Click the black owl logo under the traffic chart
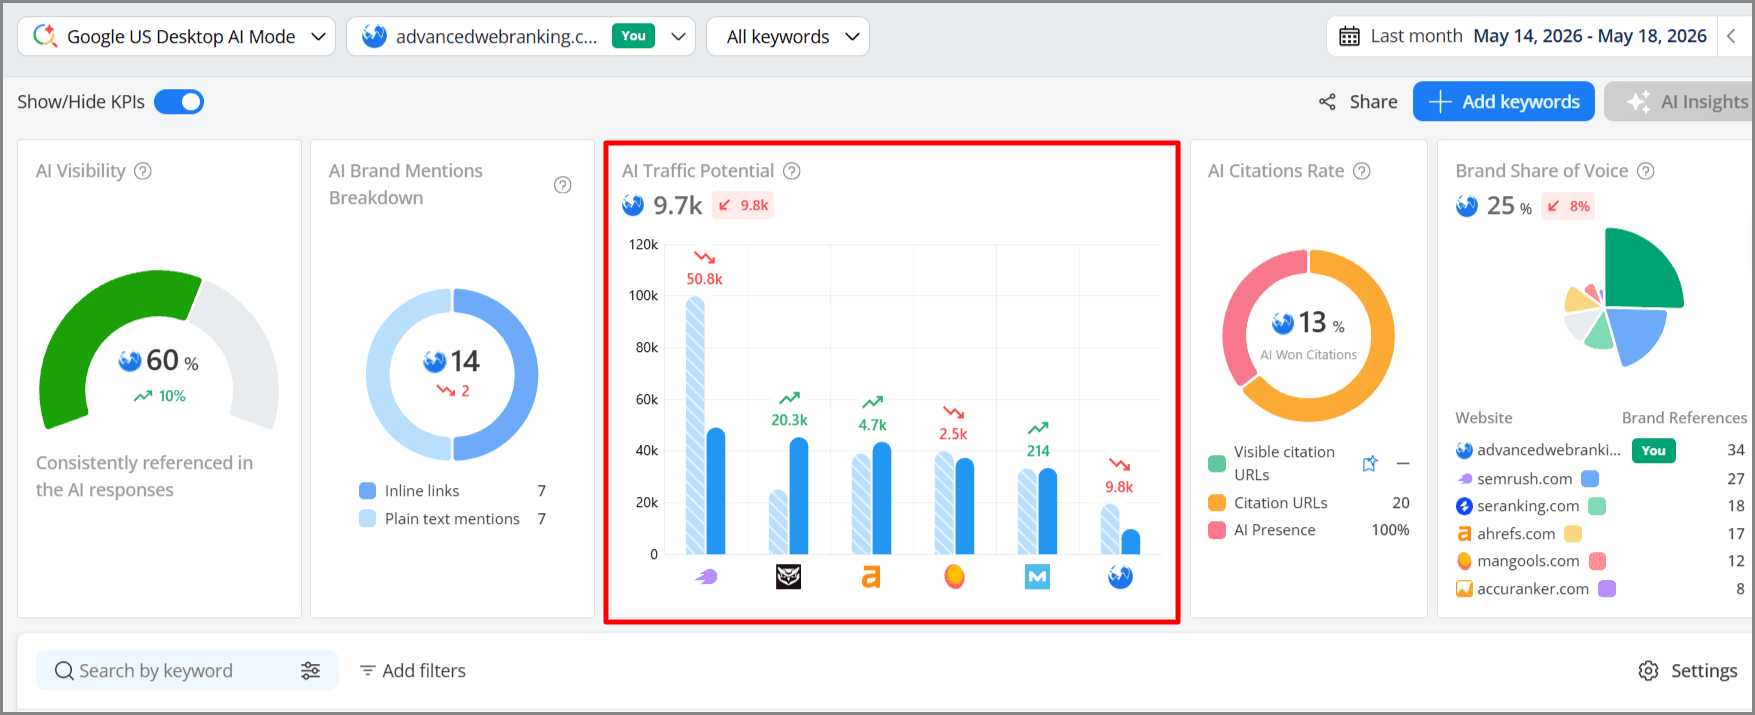 (789, 577)
